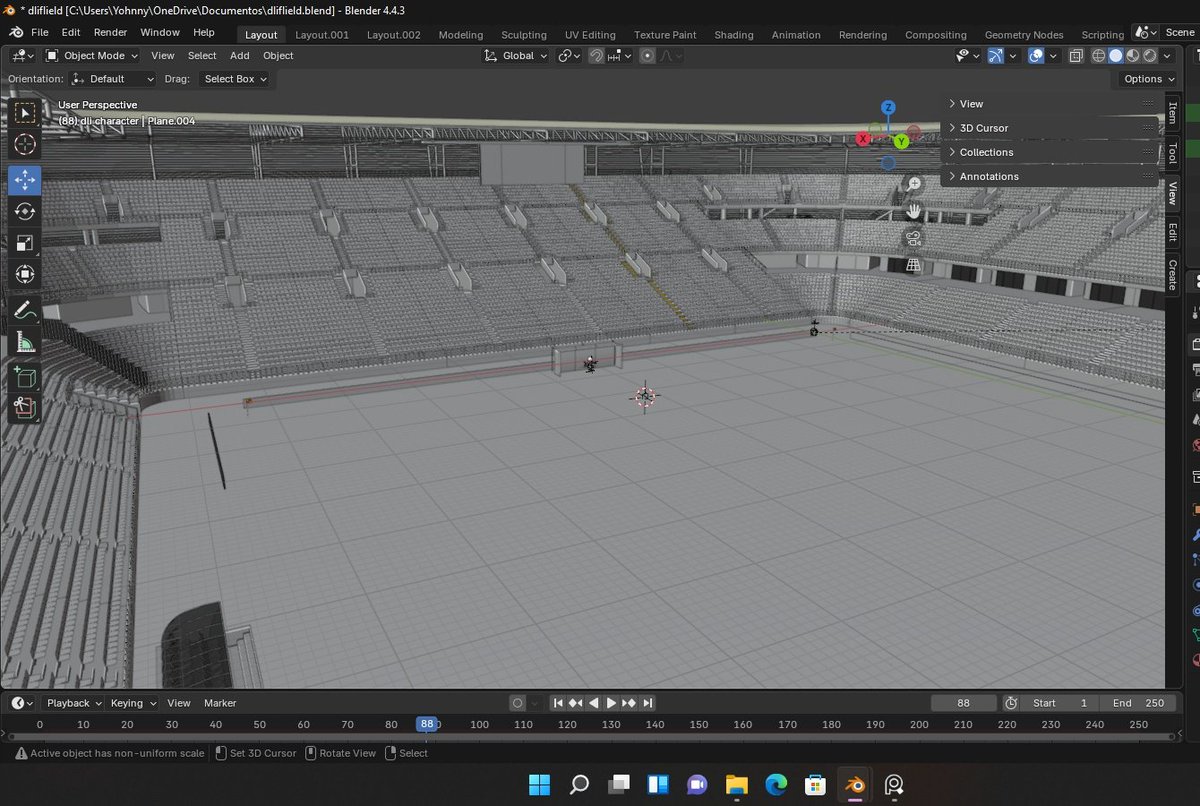Jump to the next keyframe

tap(630, 703)
